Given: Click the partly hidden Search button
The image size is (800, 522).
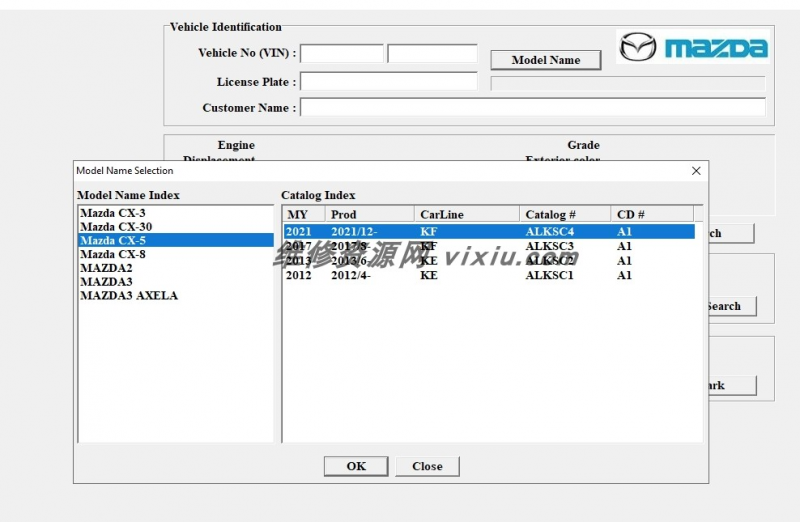Looking at the screenshot, I should pos(732,306).
